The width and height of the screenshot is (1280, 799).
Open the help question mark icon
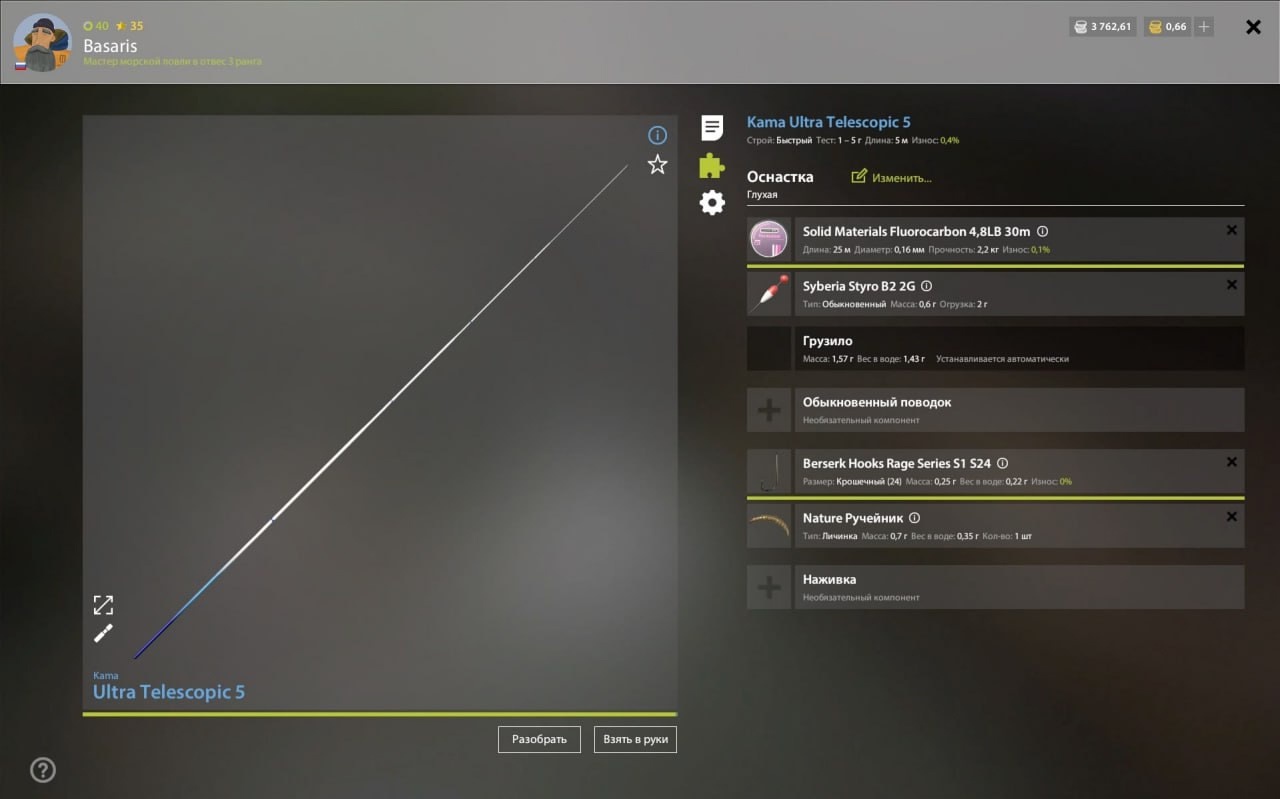click(43, 770)
